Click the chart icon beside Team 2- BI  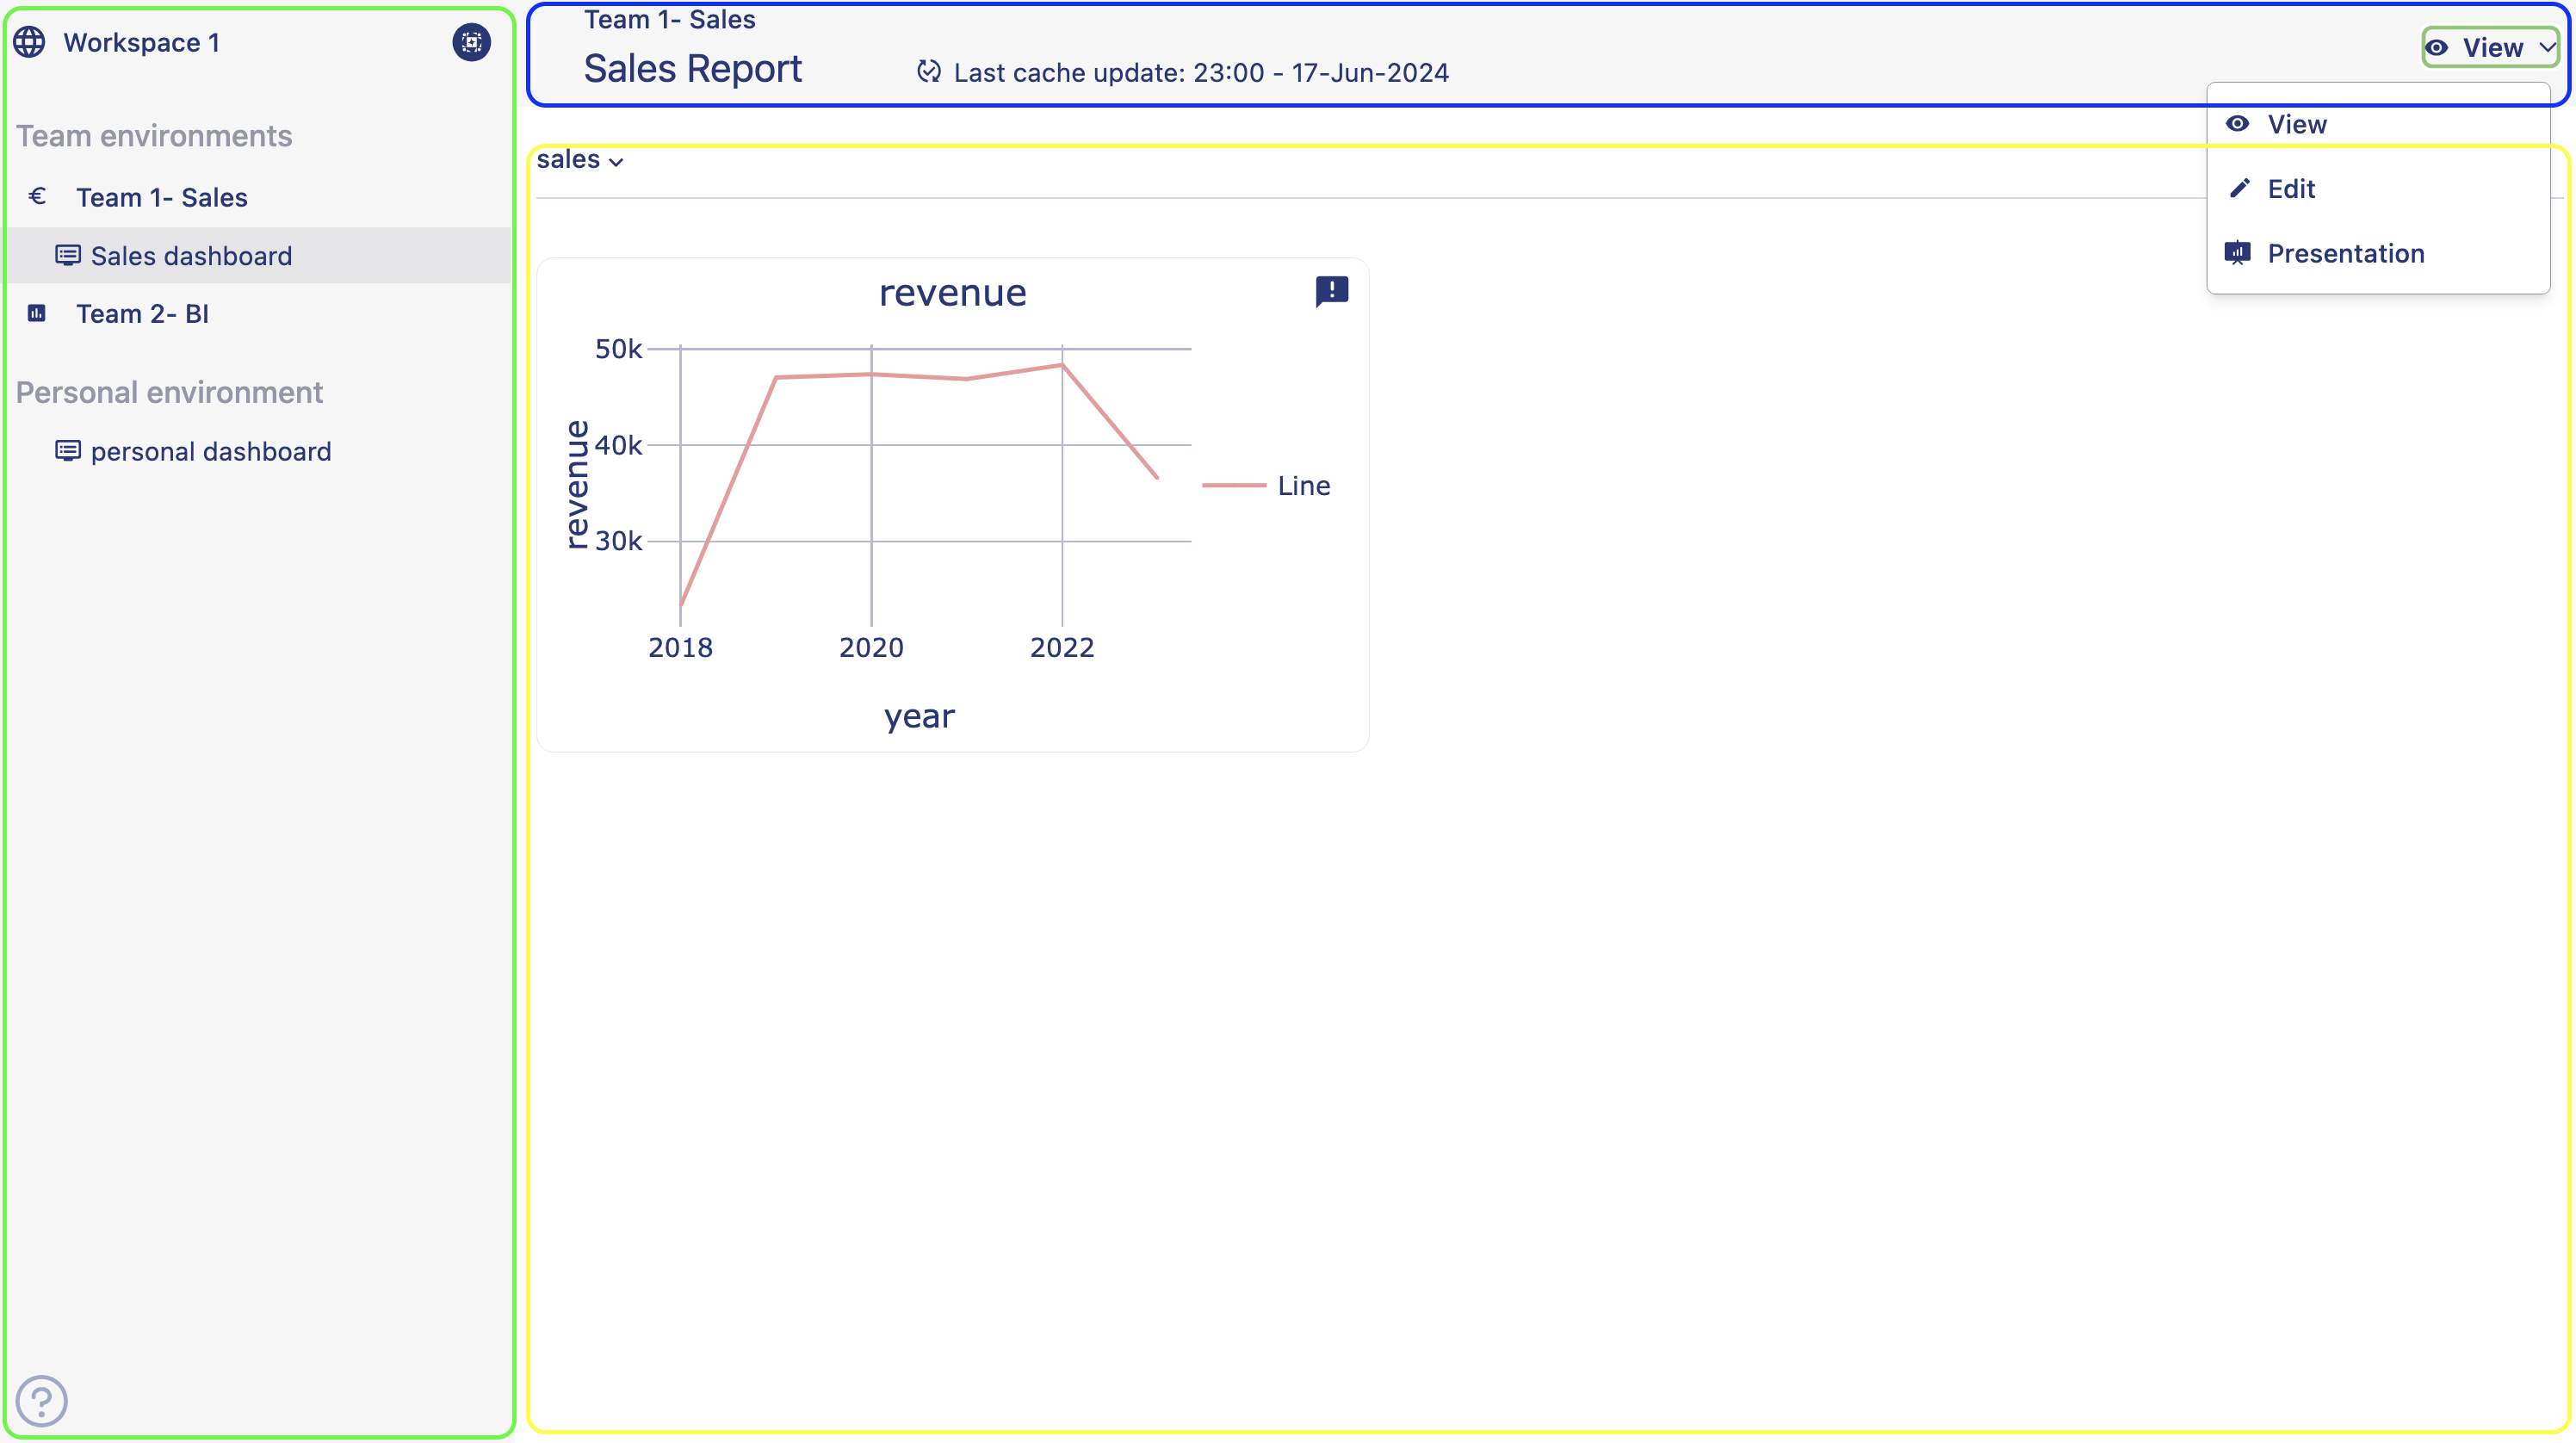pyautogui.click(x=37, y=314)
